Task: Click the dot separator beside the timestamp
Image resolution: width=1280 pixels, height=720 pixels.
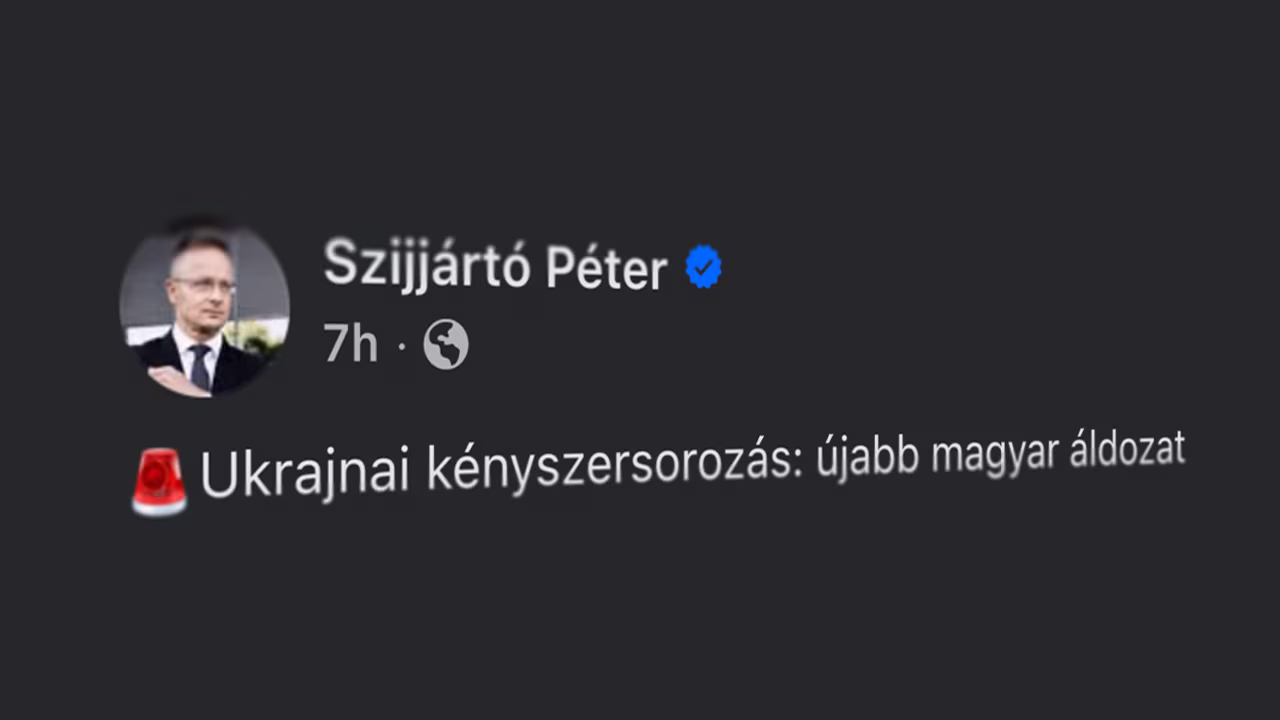Action: pyautogui.click(x=402, y=347)
